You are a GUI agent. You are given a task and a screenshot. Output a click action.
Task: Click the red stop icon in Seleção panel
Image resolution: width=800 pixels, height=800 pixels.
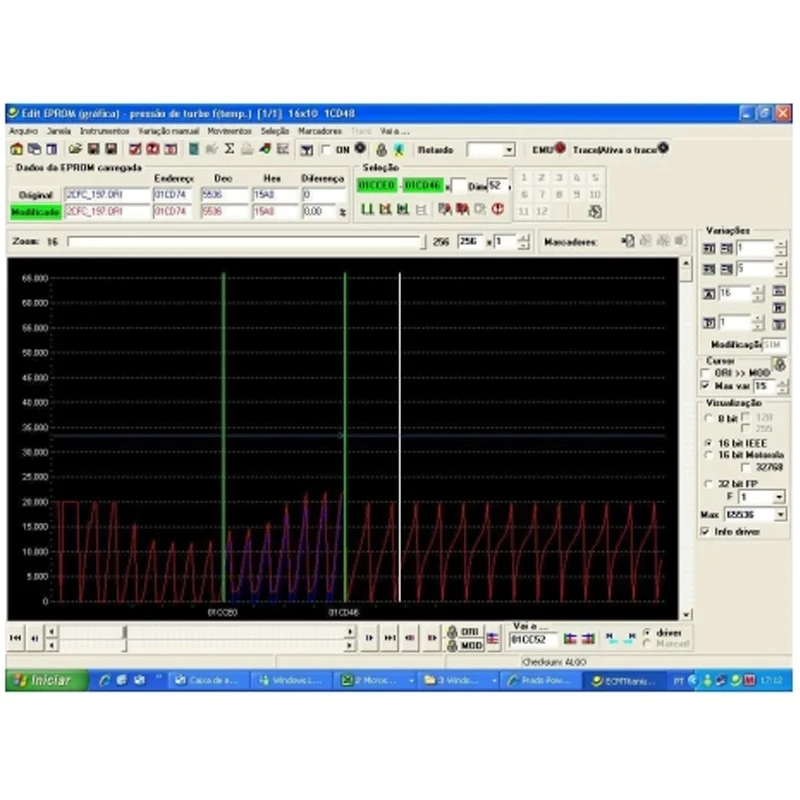(497, 209)
